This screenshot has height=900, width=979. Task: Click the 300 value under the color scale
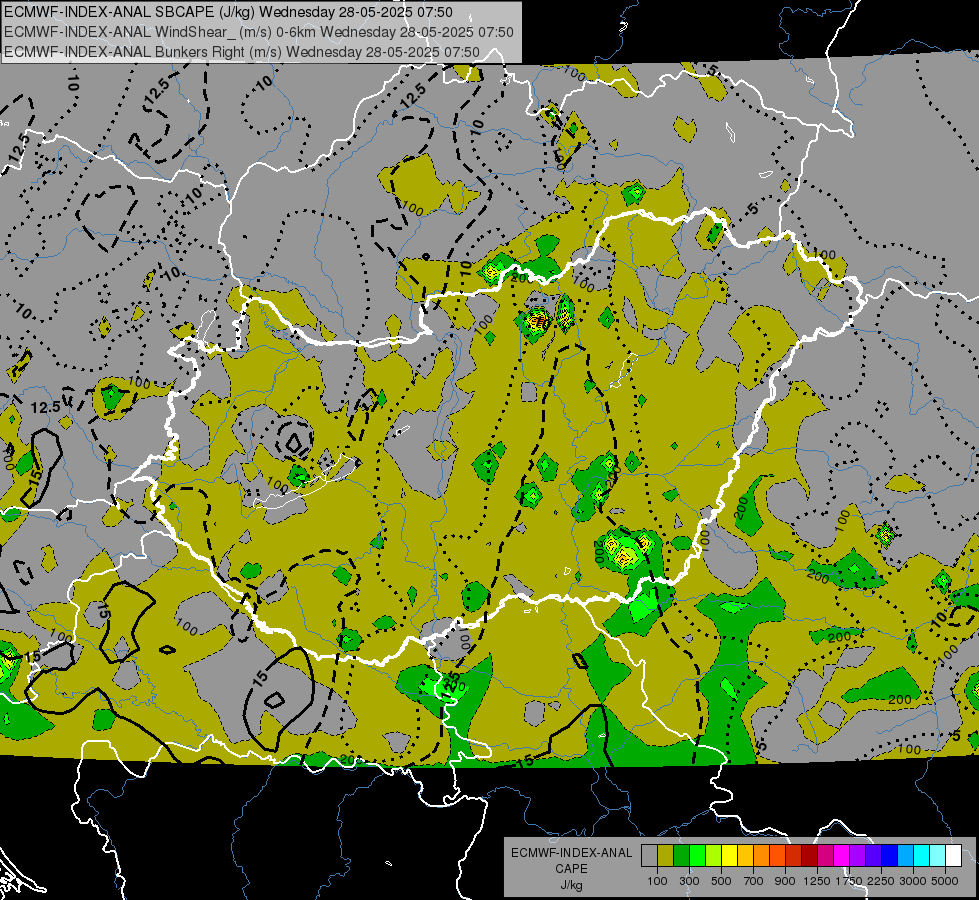(689, 881)
